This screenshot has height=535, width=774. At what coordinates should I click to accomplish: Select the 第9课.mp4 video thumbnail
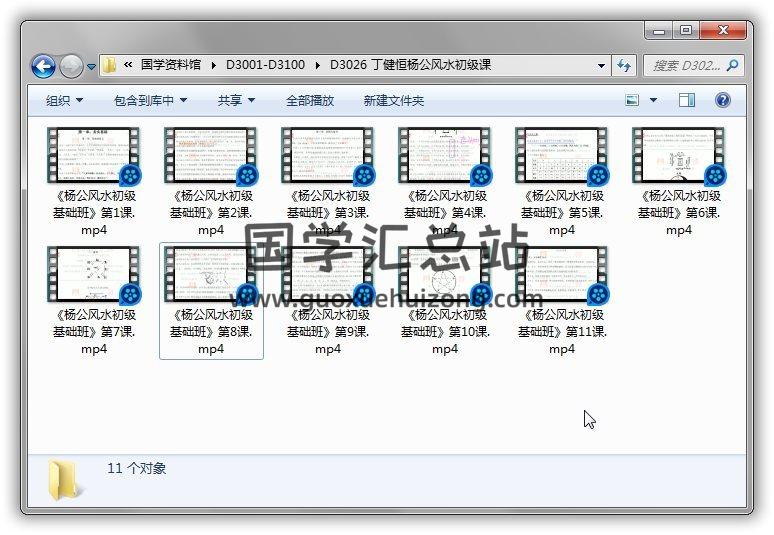pyautogui.click(x=328, y=274)
